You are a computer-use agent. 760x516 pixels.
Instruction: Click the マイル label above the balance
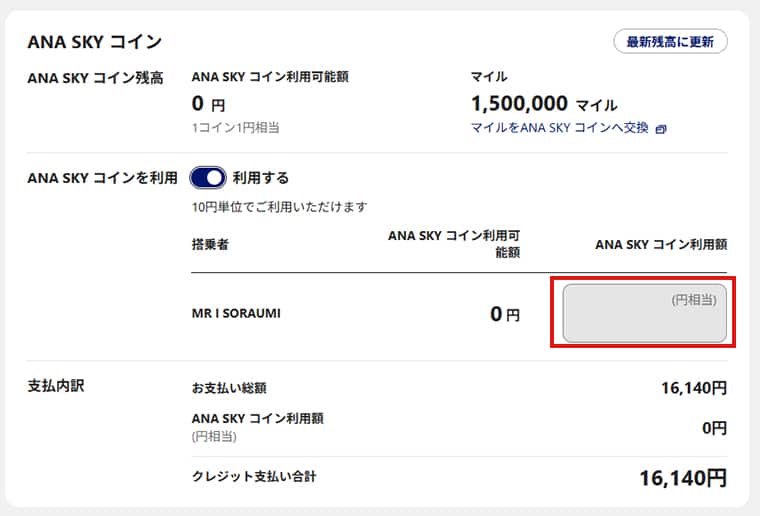click(x=489, y=76)
